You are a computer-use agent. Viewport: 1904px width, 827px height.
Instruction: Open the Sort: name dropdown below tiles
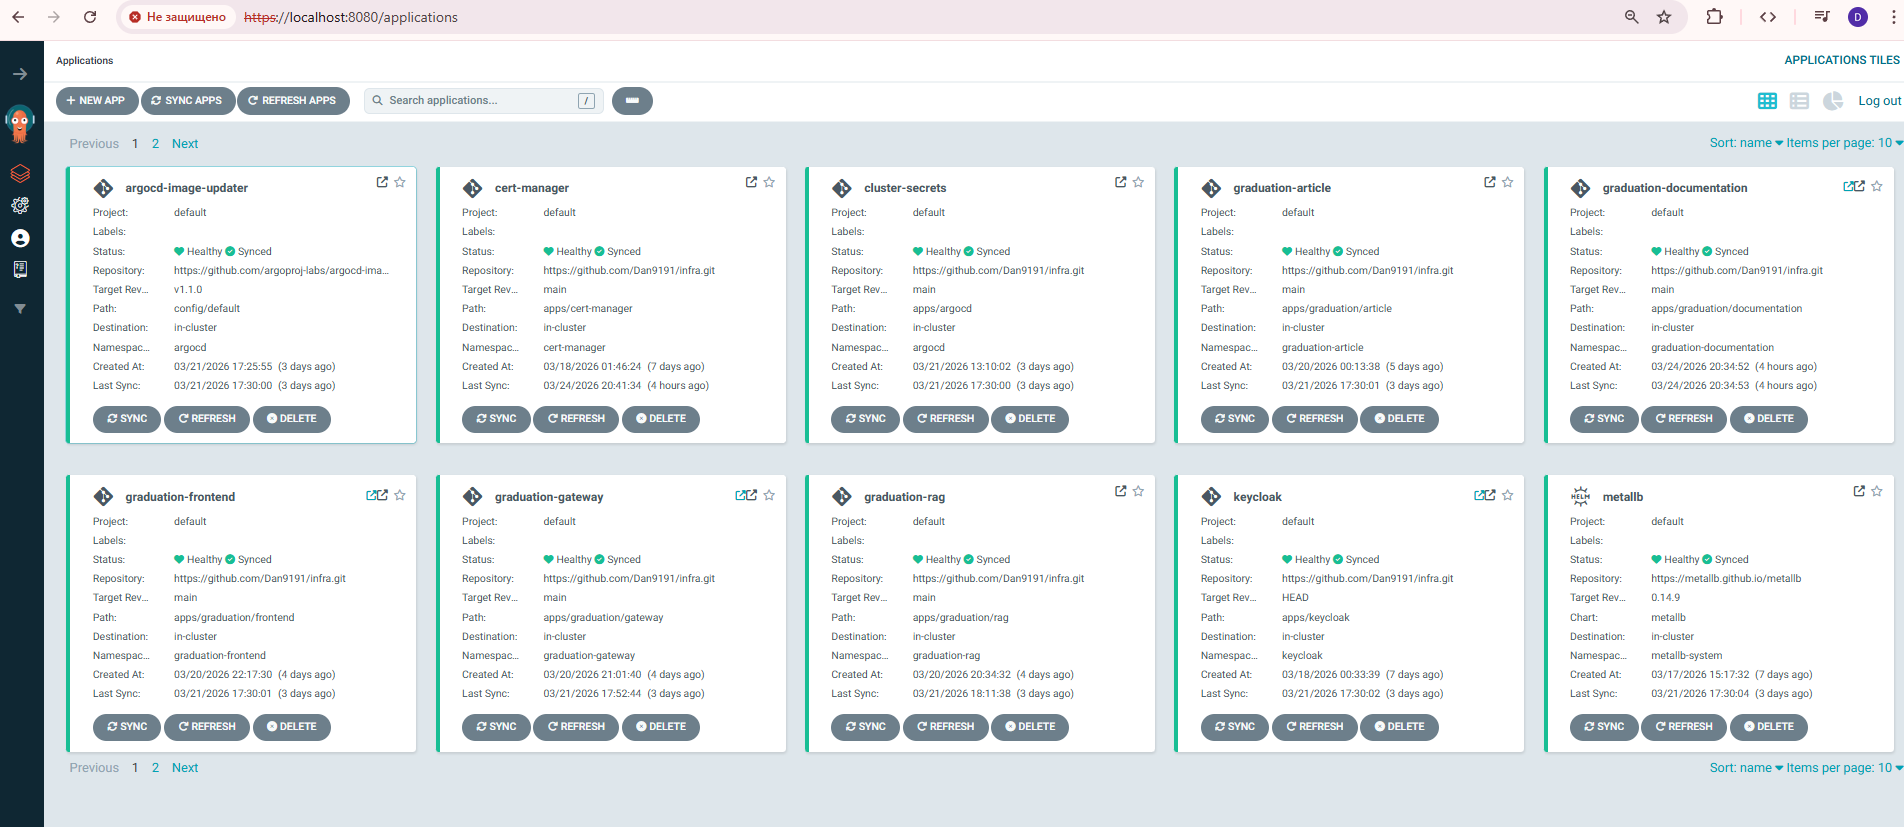click(1746, 768)
